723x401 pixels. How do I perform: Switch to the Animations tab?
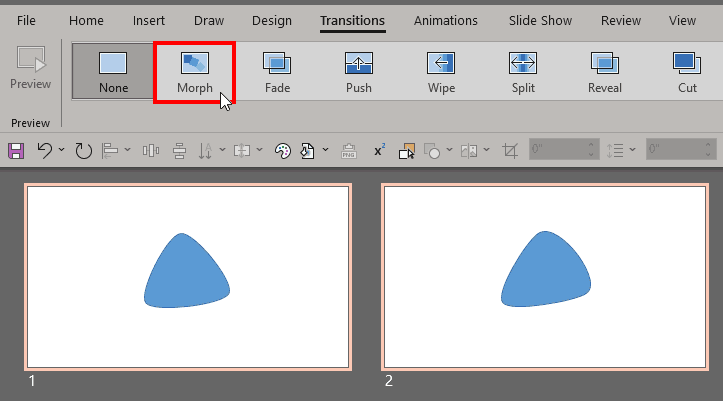pyautogui.click(x=445, y=20)
